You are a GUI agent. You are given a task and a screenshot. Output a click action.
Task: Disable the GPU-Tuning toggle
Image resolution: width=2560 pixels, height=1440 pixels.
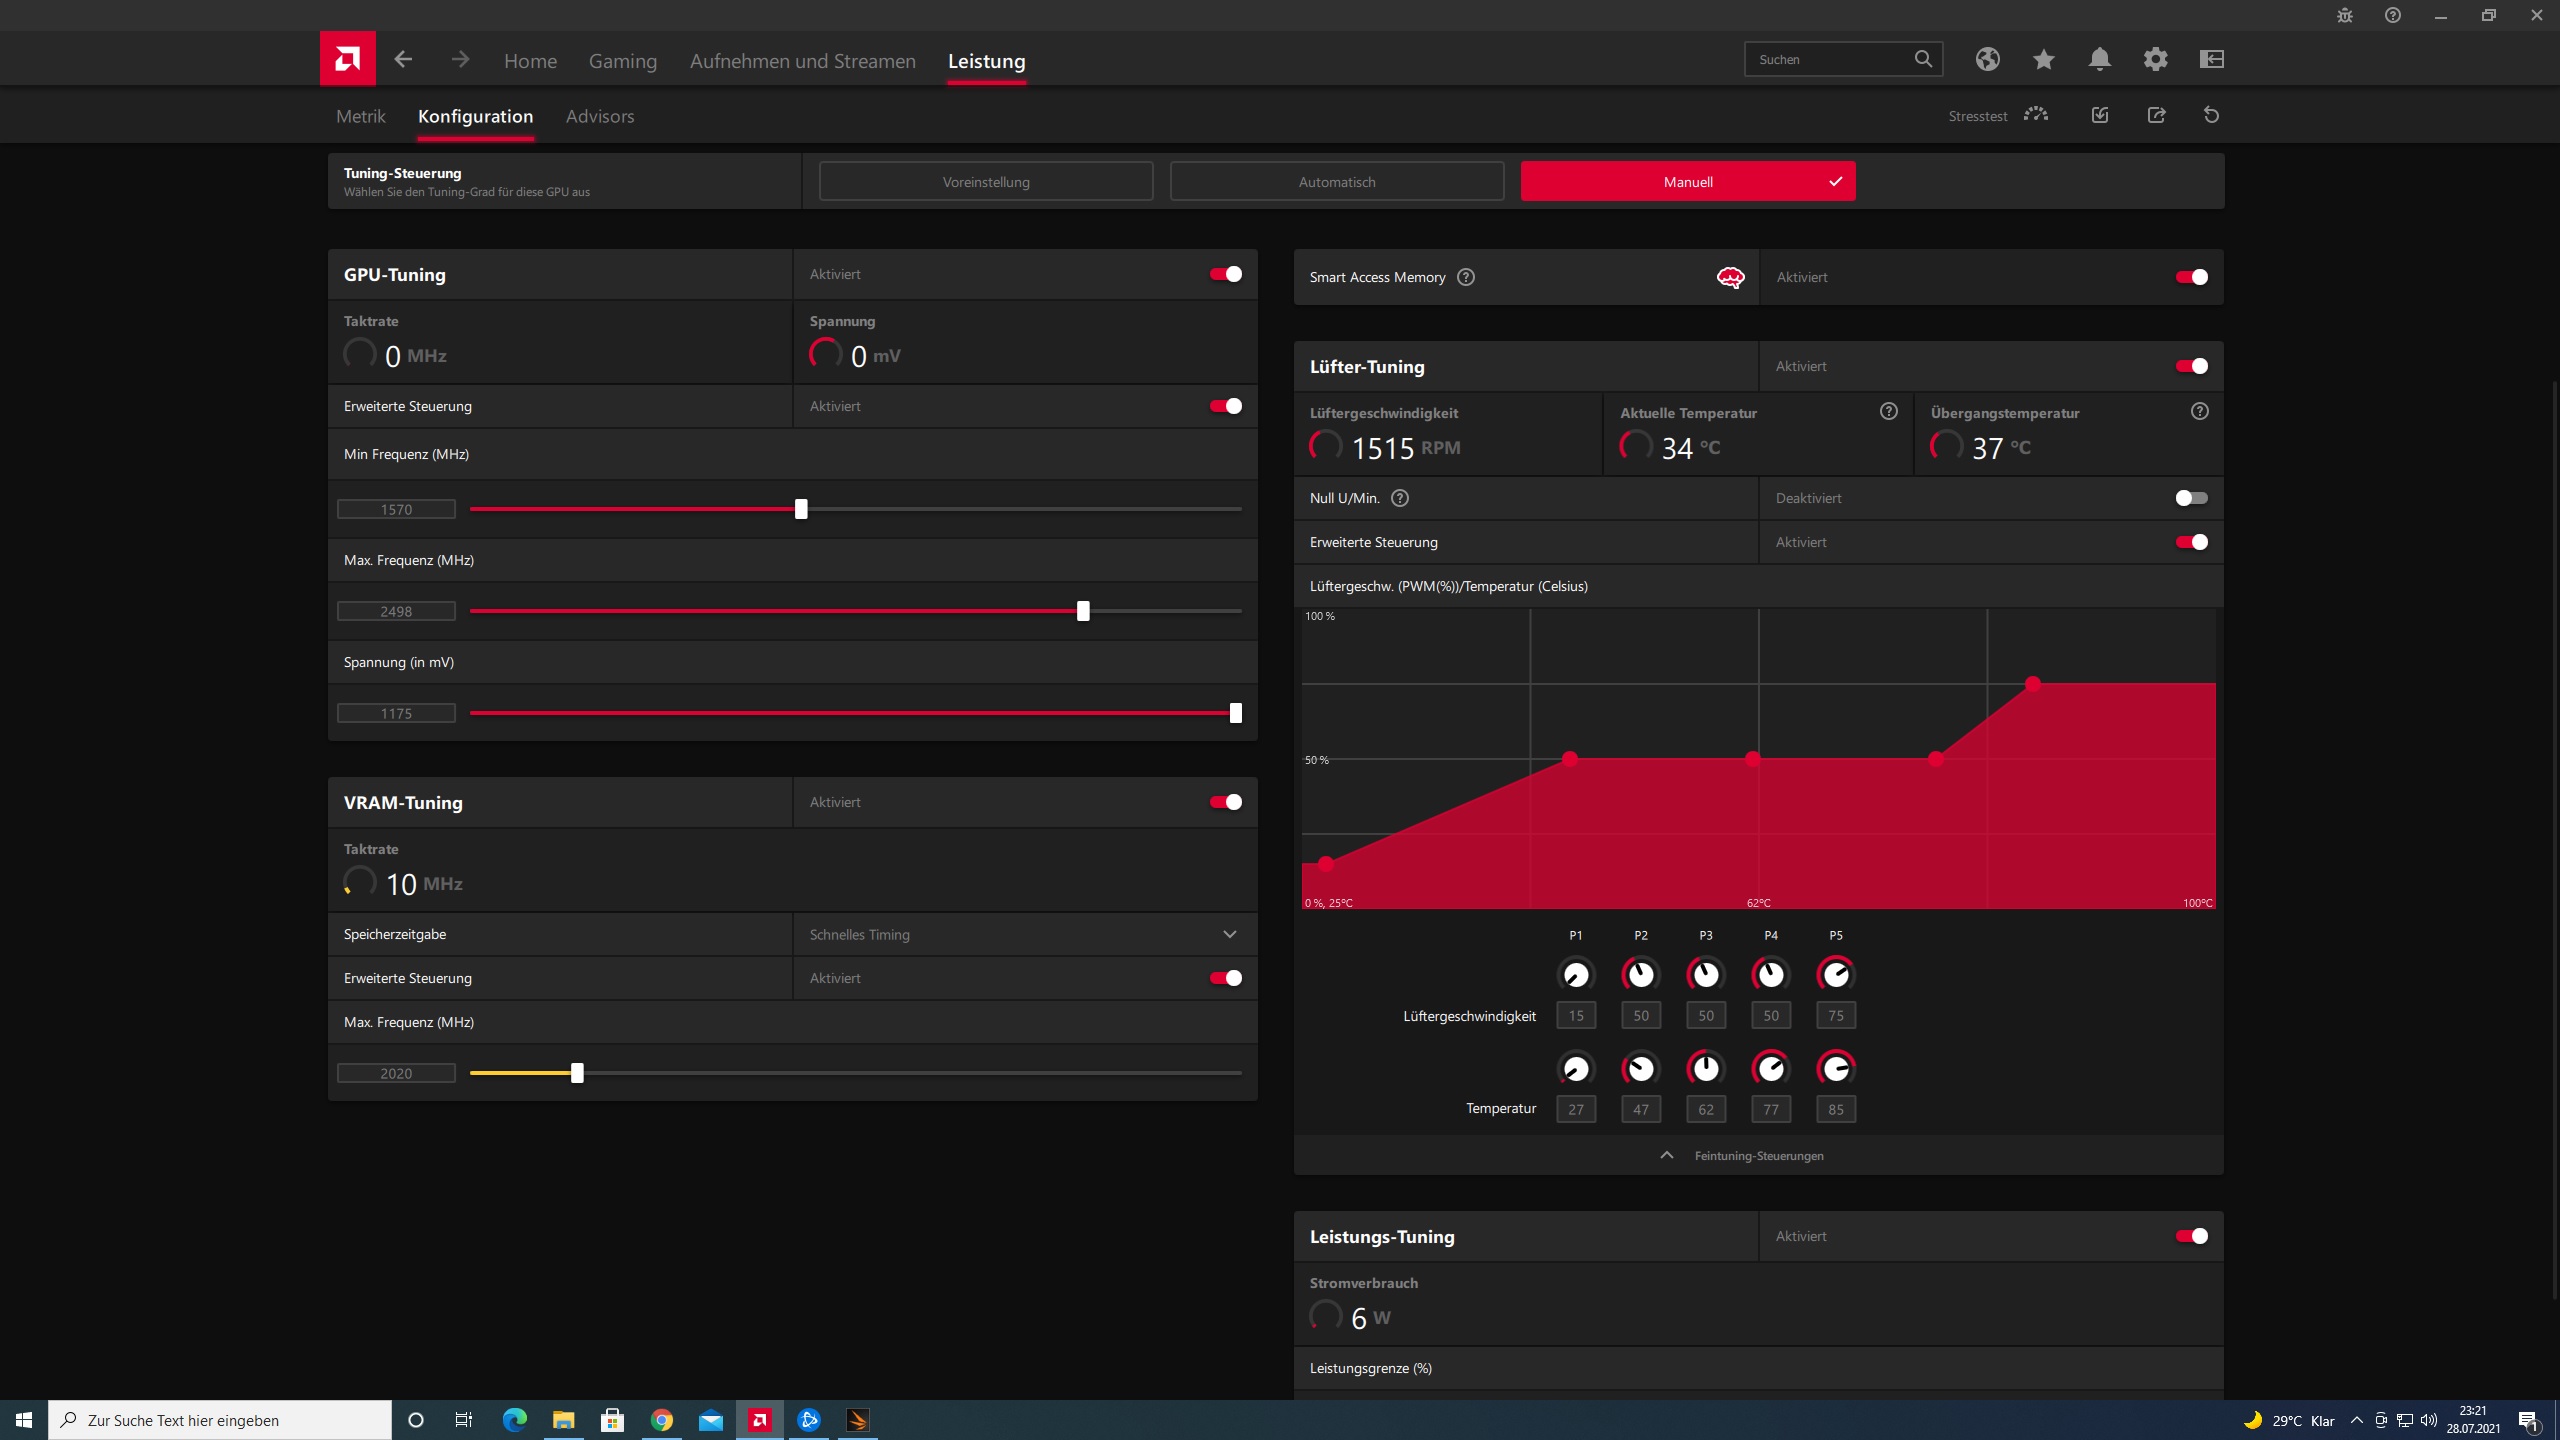(x=1226, y=274)
